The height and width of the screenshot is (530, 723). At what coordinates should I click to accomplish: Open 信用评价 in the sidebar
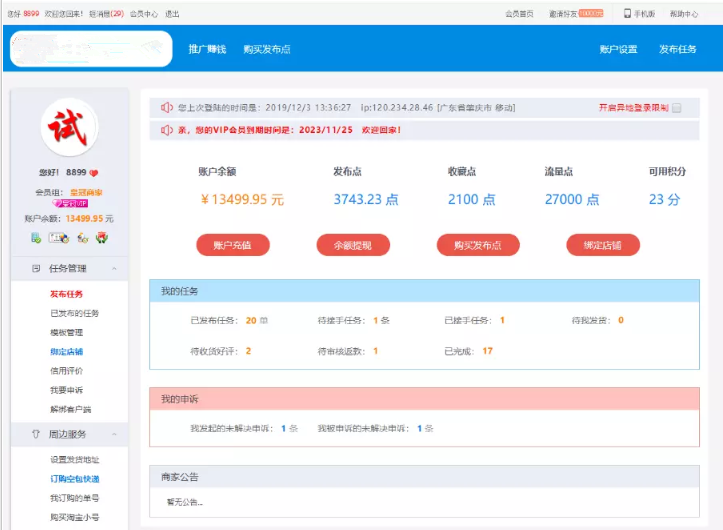click(66, 371)
